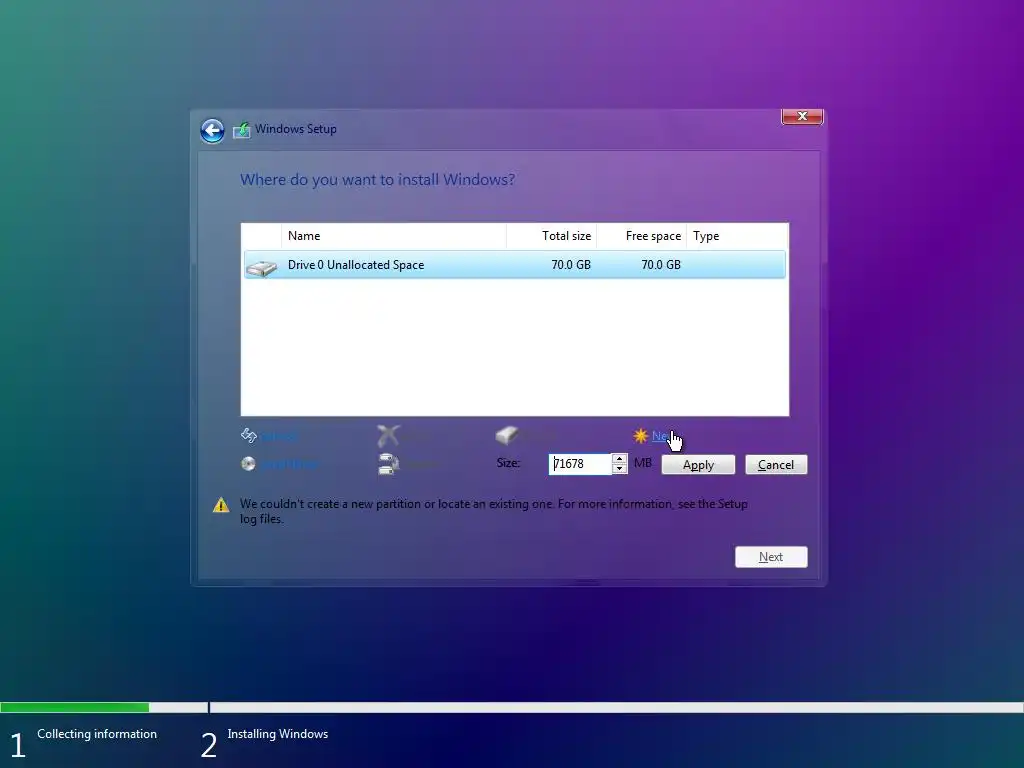1024x768 pixels.
Task: Sort by the Type column header
Action: pyautogui.click(x=737, y=236)
